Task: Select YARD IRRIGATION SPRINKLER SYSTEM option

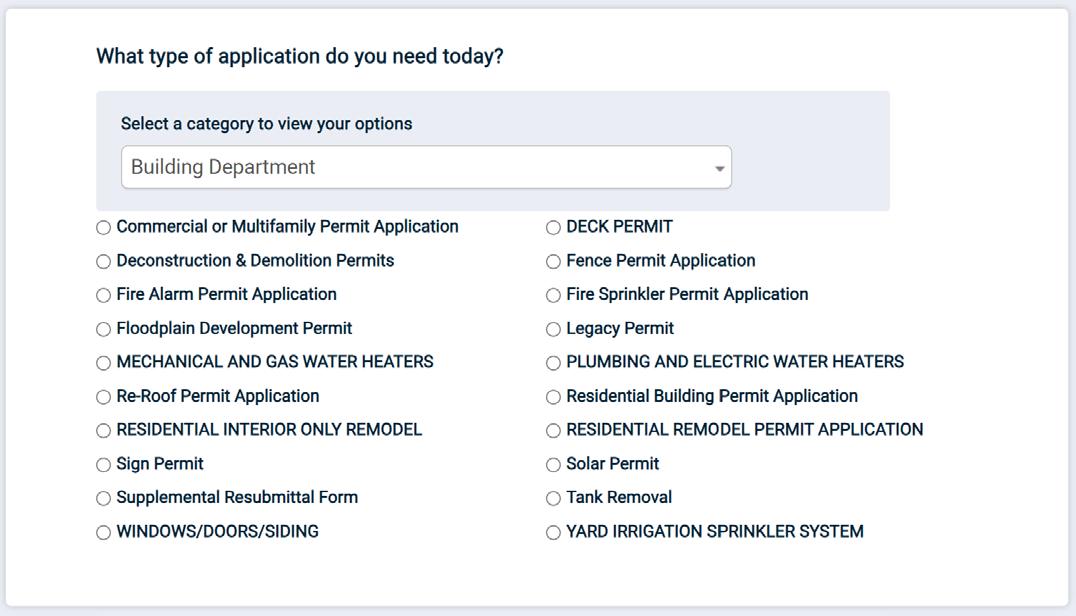Action: (x=554, y=533)
